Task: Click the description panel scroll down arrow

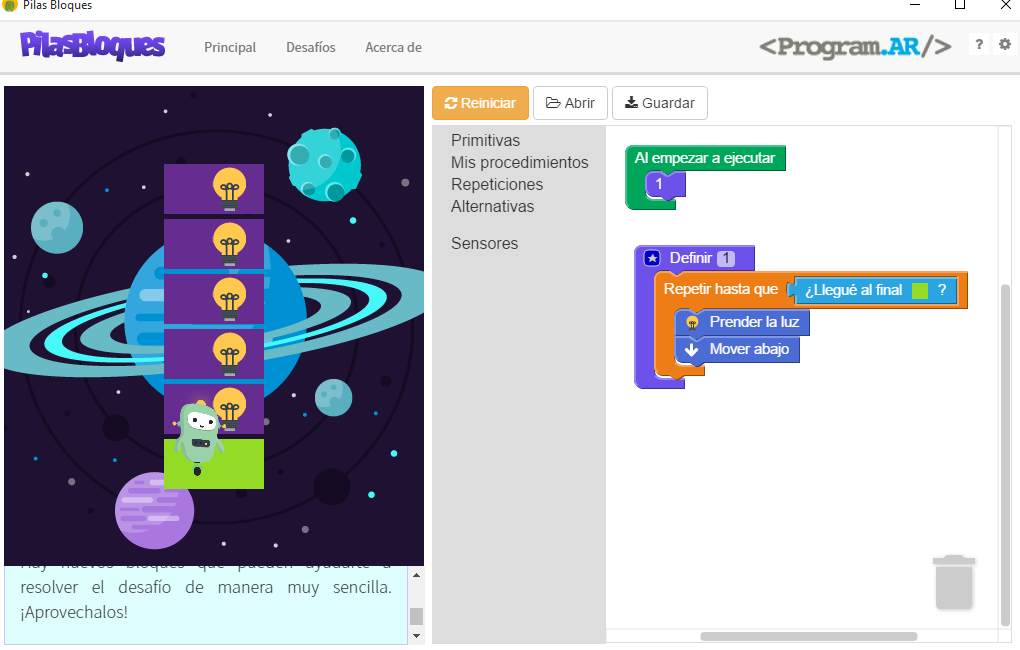Action: tap(416, 636)
